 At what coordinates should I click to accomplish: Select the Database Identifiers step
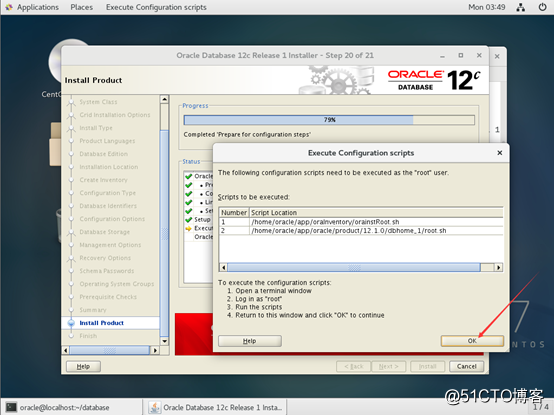pos(108,206)
